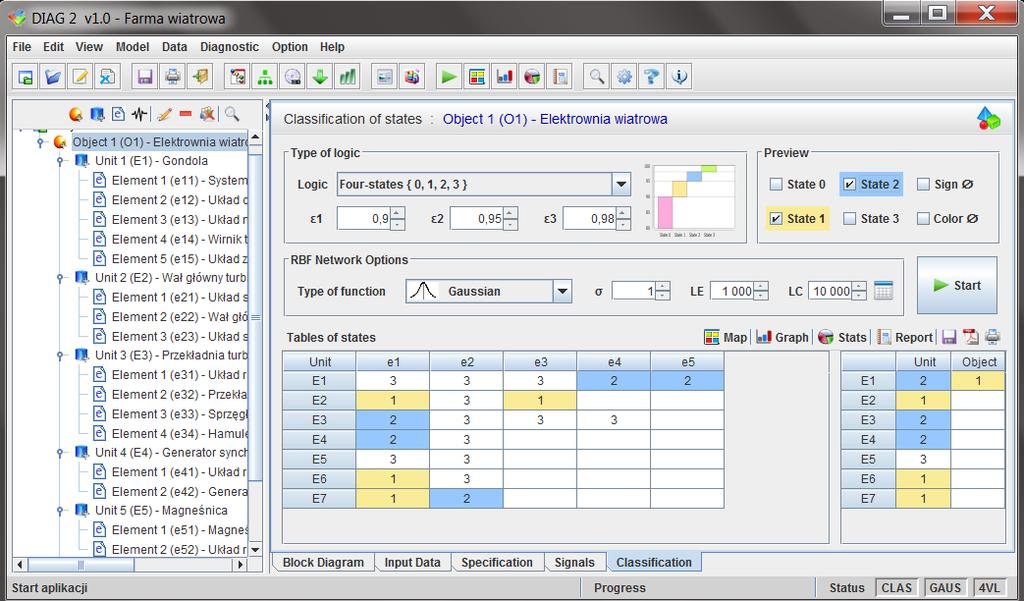The width and height of the screenshot is (1024, 601).
Task: Collapse the Unit 3 (E3) tree node
Action: [59, 355]
